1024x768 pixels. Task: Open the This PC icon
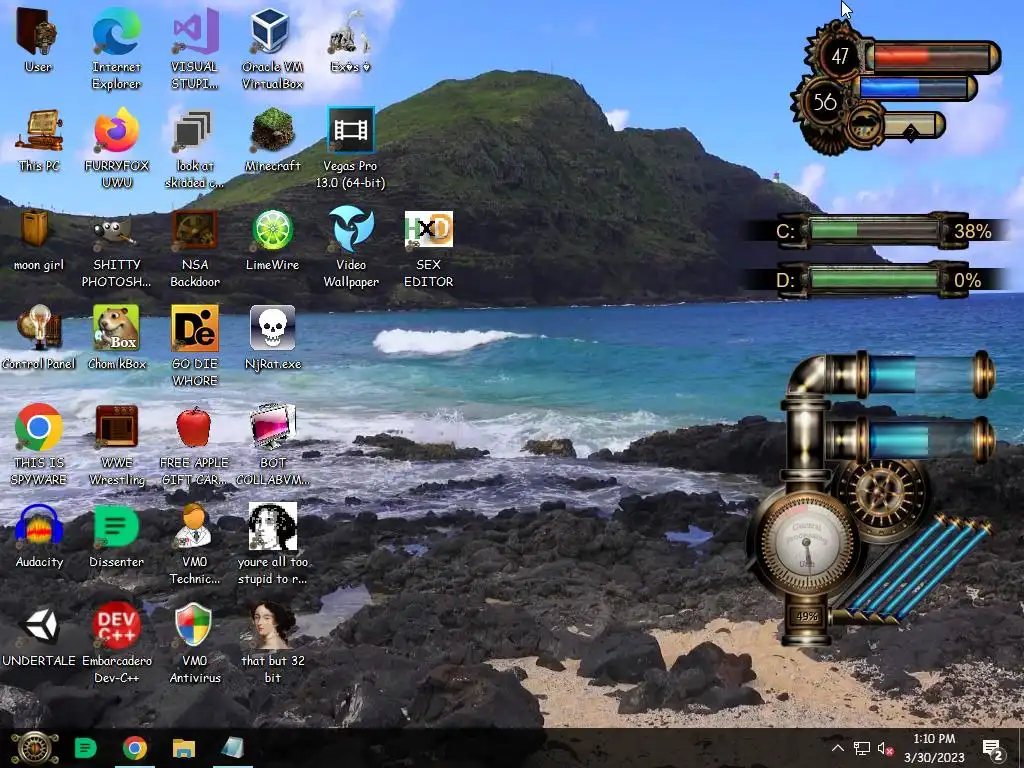39,140
